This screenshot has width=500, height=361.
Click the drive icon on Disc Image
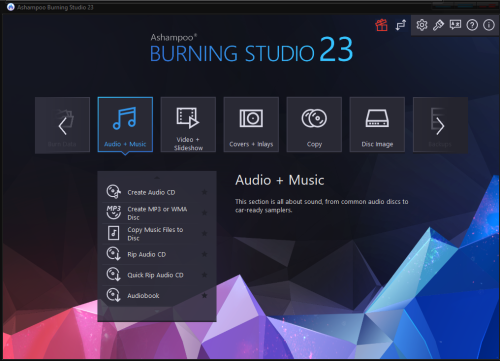tap(377, 118)
